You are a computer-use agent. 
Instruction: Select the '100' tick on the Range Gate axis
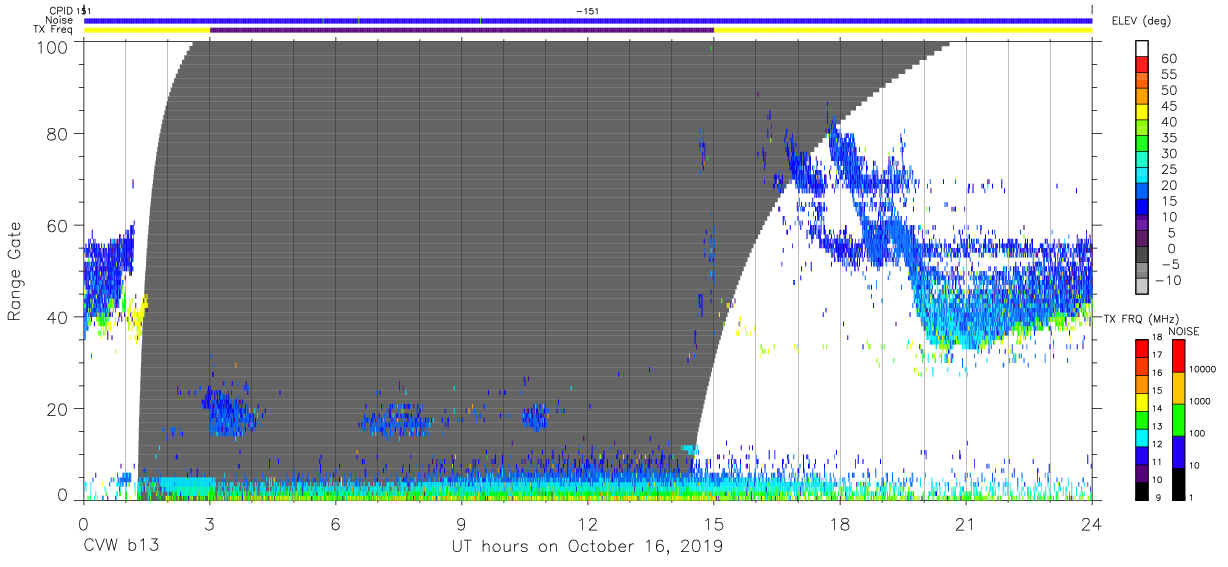click(x=54, y=46)
